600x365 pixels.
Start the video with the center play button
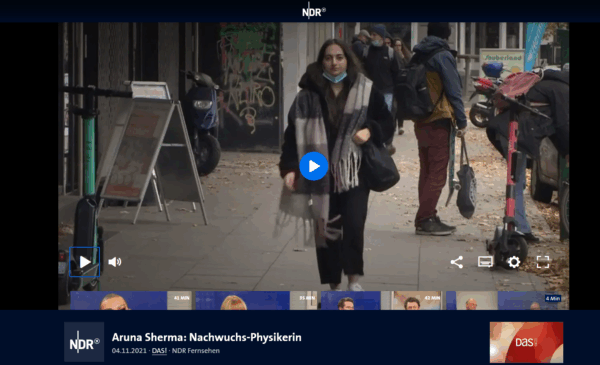pyautogui.click(x=313, y=166)
